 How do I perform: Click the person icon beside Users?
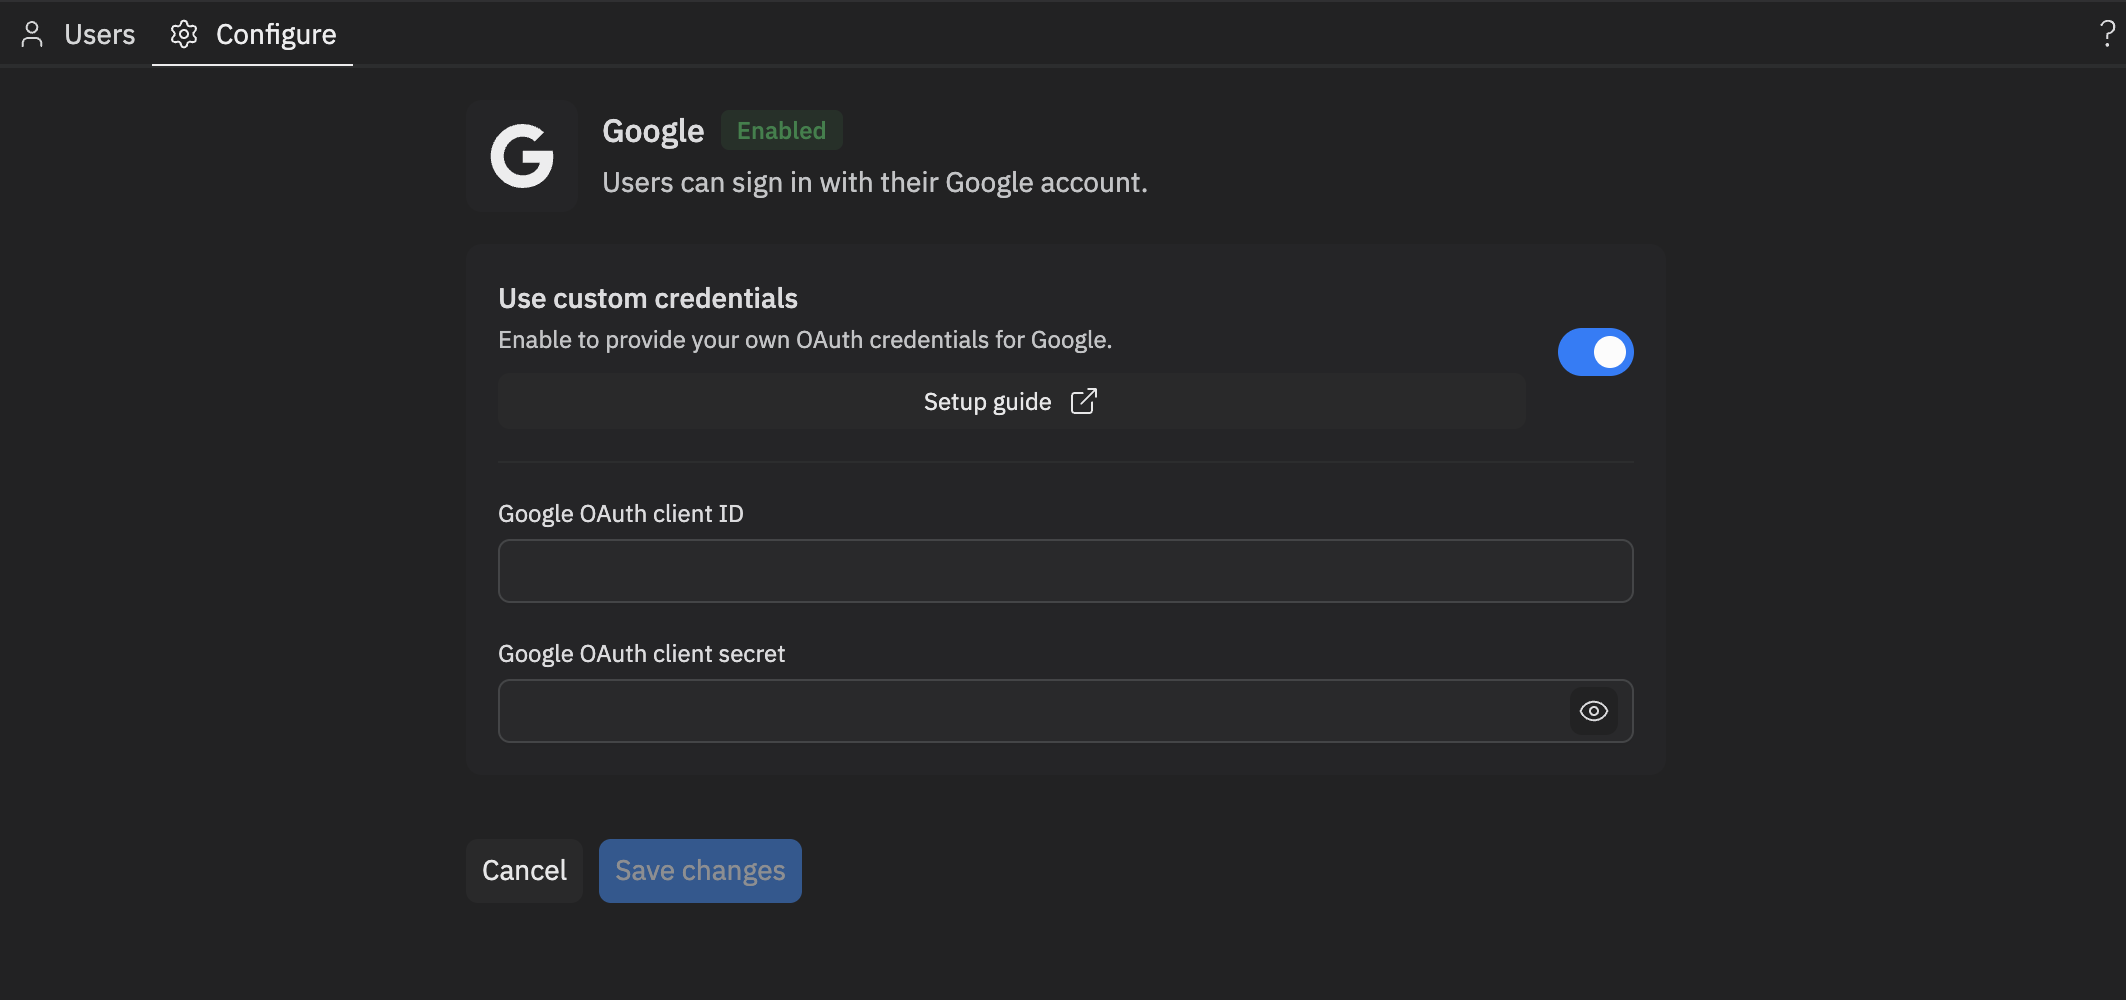click(x=33, y=33)
